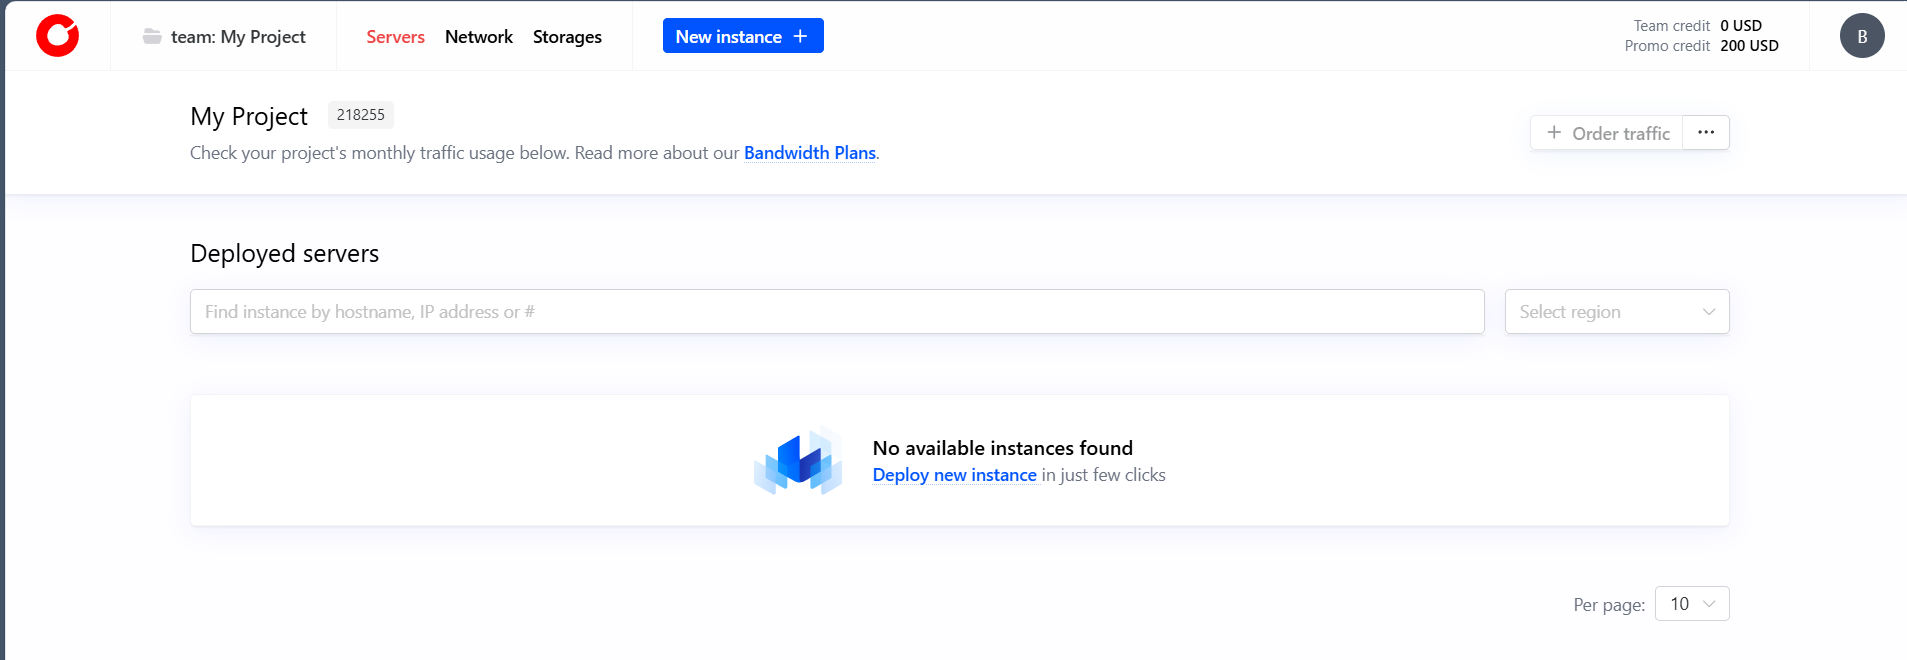Click the chevron arrow in Select region
1907x660 pixels.
[1708, 312]
